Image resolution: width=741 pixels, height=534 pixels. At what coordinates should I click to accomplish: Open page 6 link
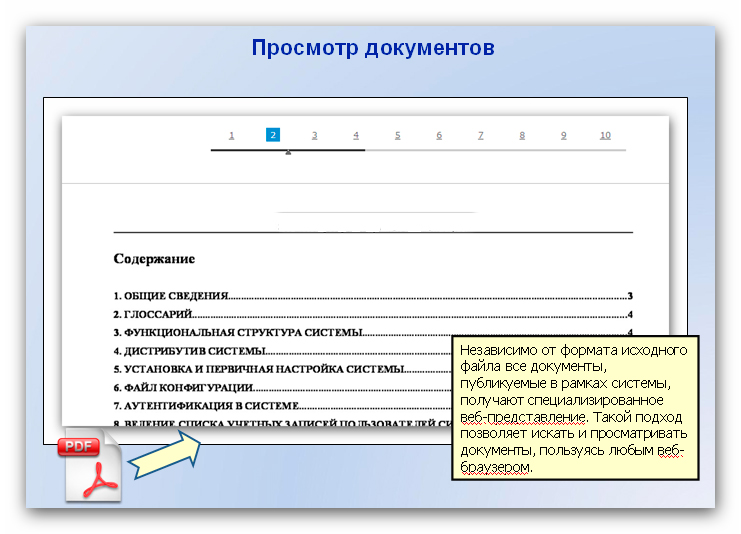pyautogui.click(x=439, y=136)
